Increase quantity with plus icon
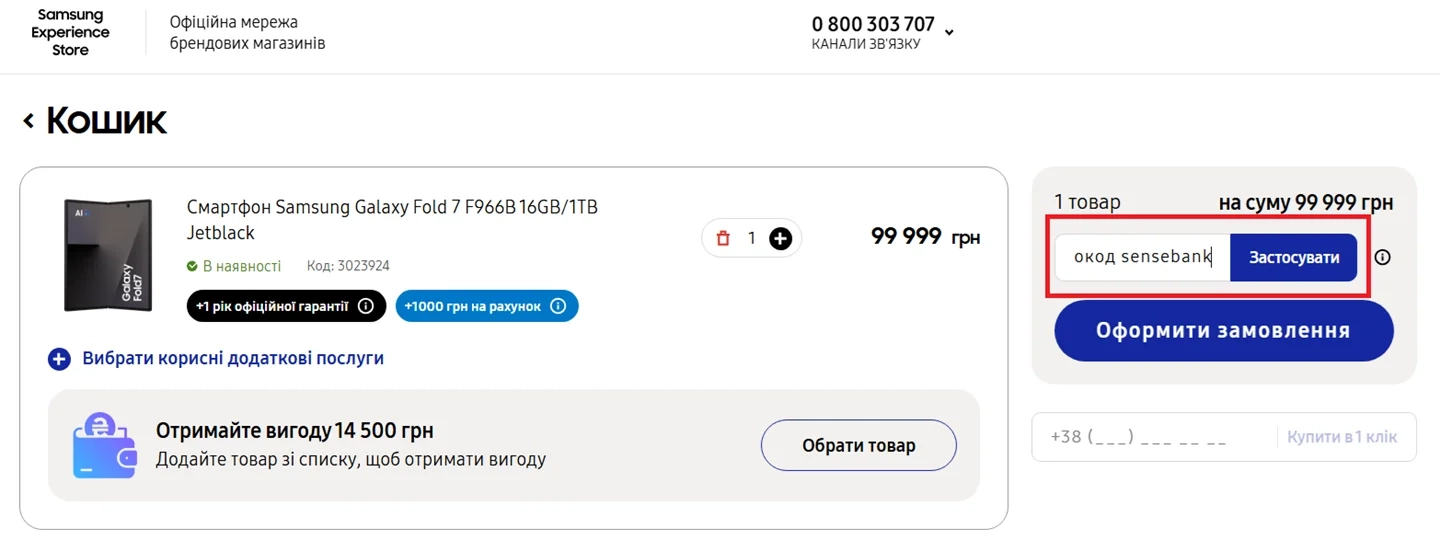1440x540 pixels. pos(781,239)
